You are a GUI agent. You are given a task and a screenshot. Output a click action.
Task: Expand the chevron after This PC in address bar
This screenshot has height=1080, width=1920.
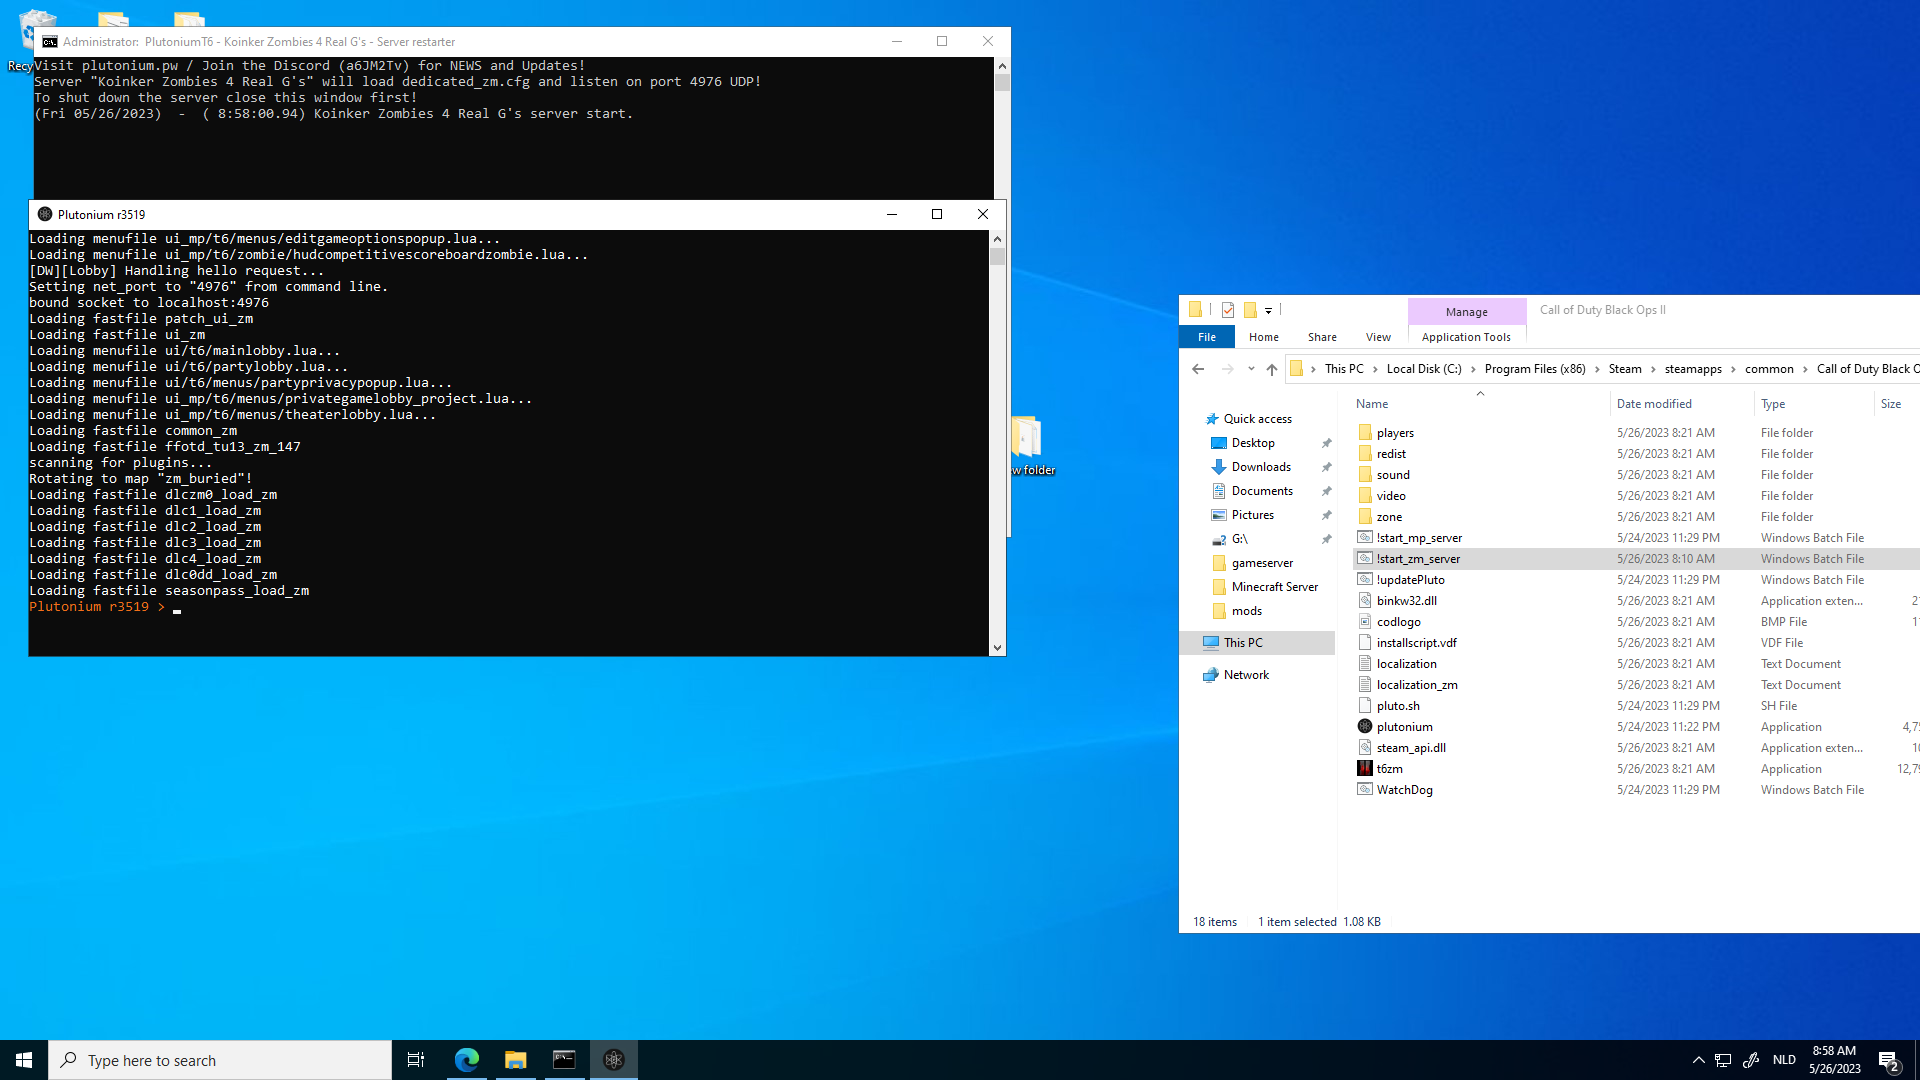coord(1375,369)
